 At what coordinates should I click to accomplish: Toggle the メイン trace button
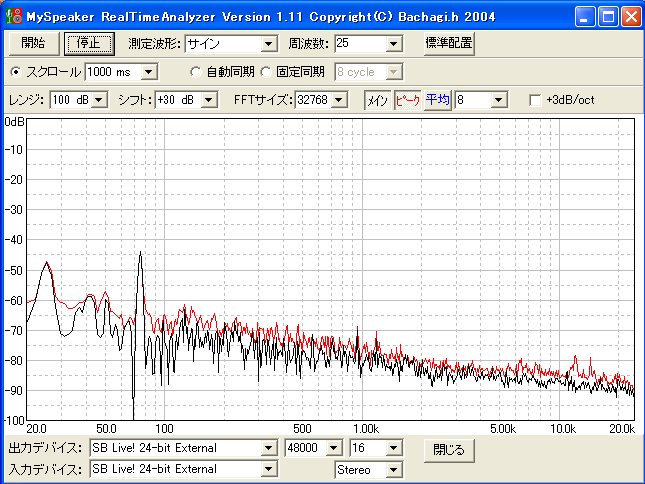377,100
